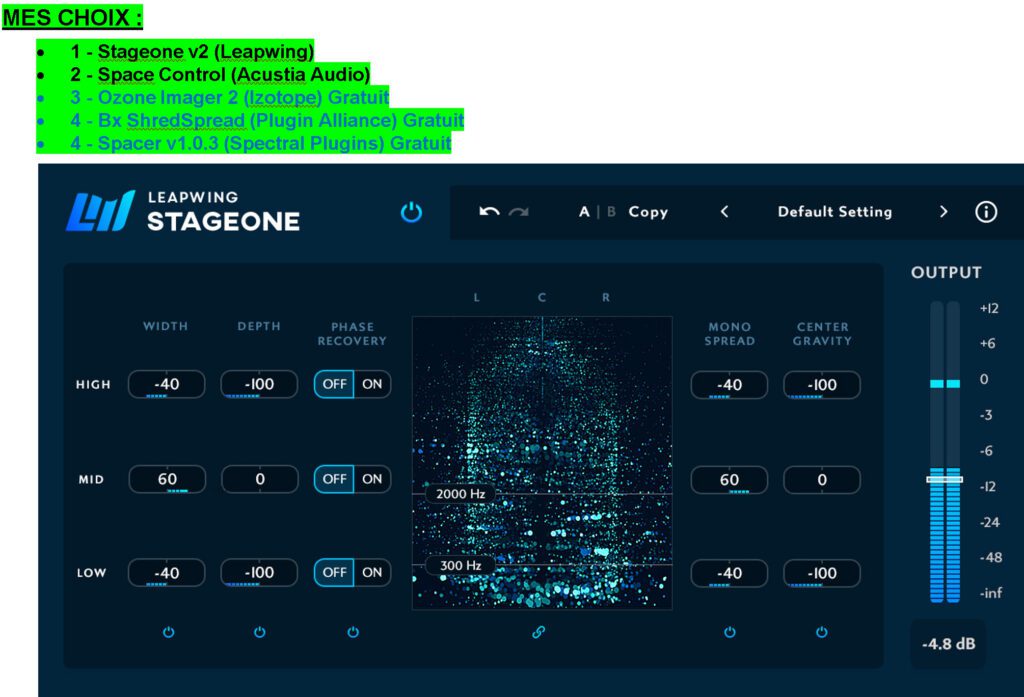Turn ON Phase Recovery for Mid band

372,479
